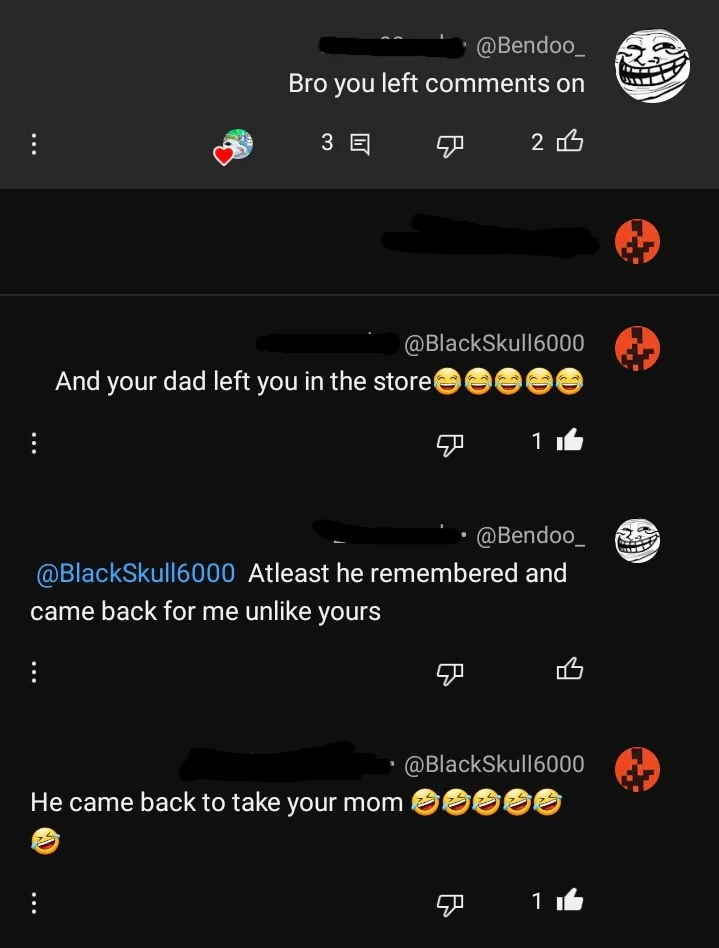Like the "Bro you left comments on" comment
719x948 pixels.
click(570, 141)
